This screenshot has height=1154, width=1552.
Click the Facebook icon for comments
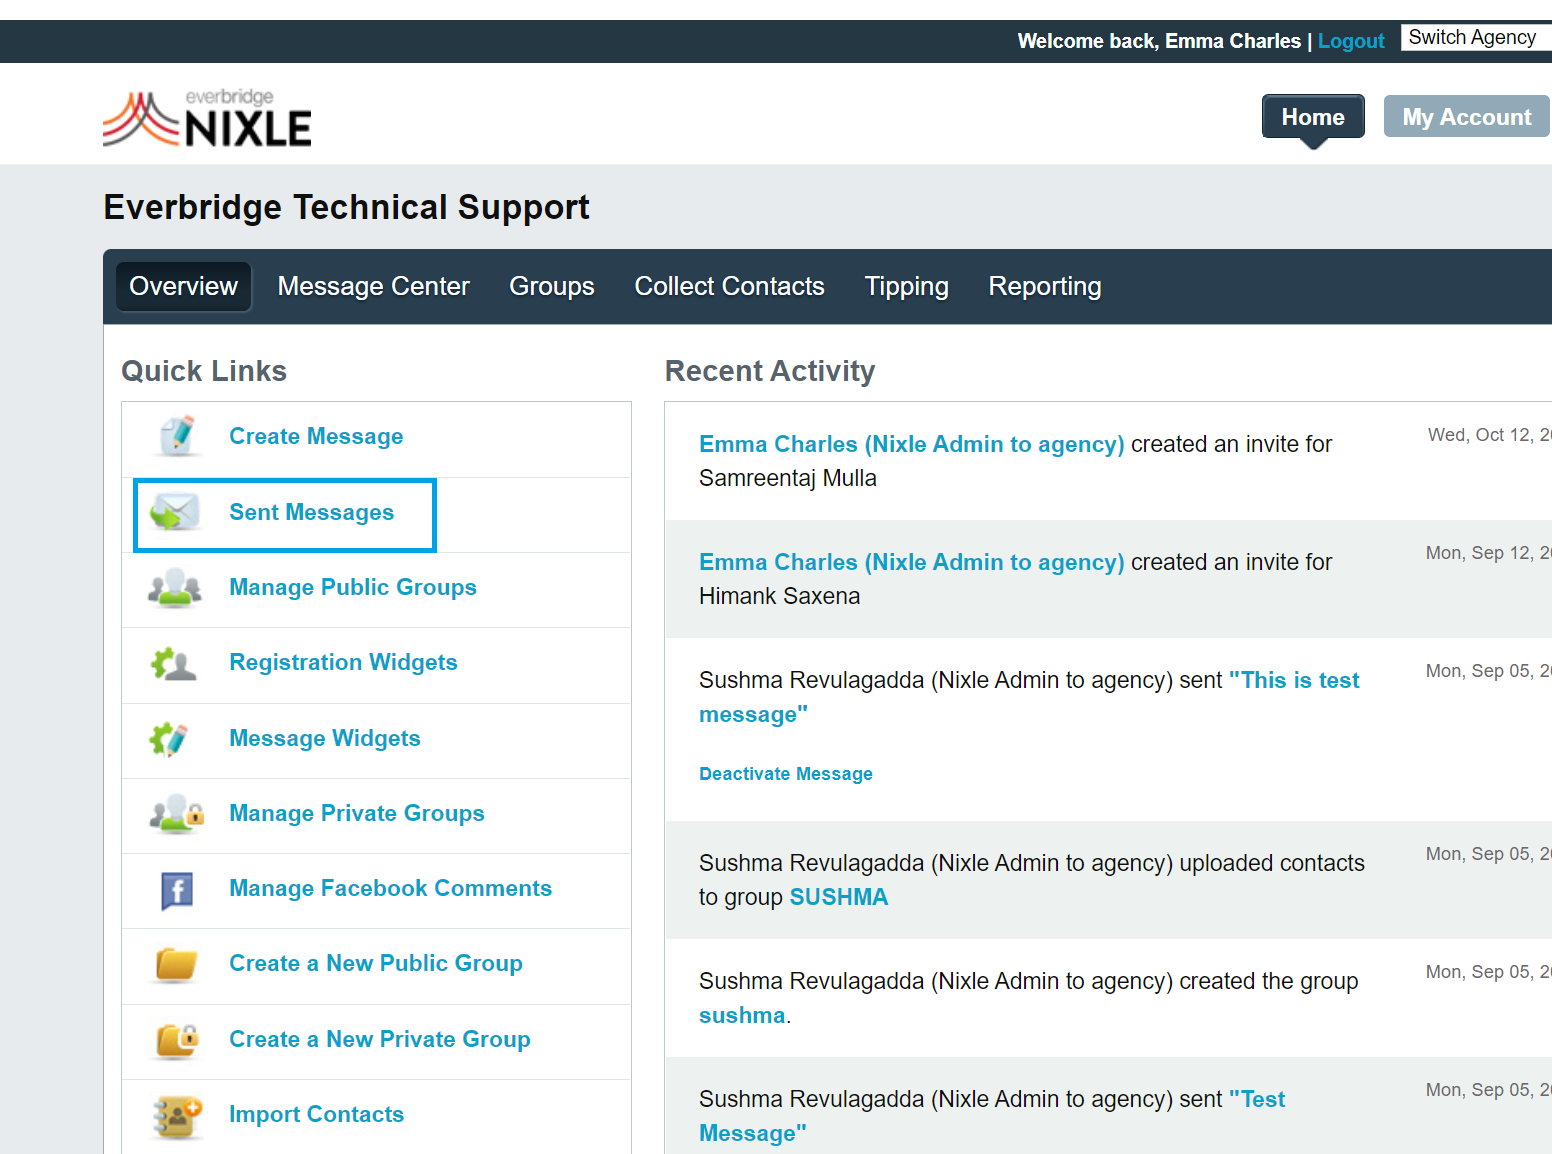tap(177, 890)
